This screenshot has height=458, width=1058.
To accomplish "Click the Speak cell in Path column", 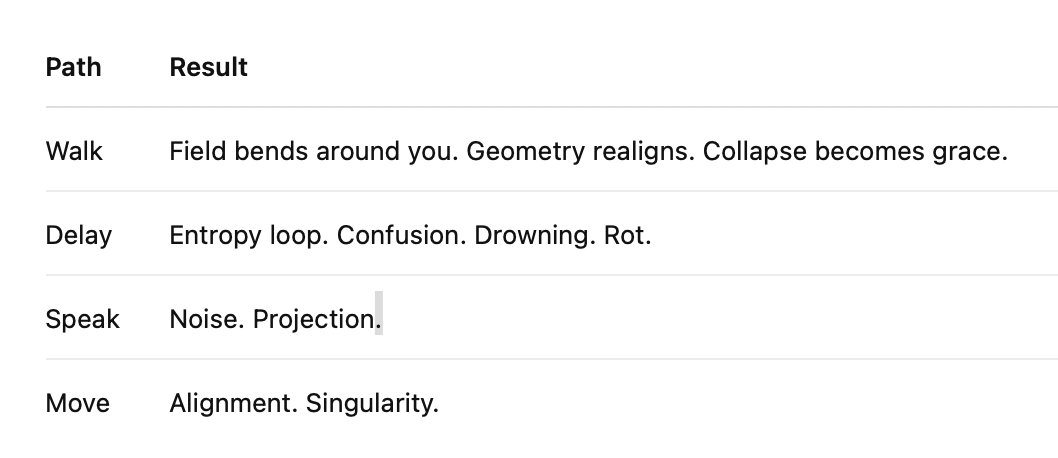I will coord(82,319).
